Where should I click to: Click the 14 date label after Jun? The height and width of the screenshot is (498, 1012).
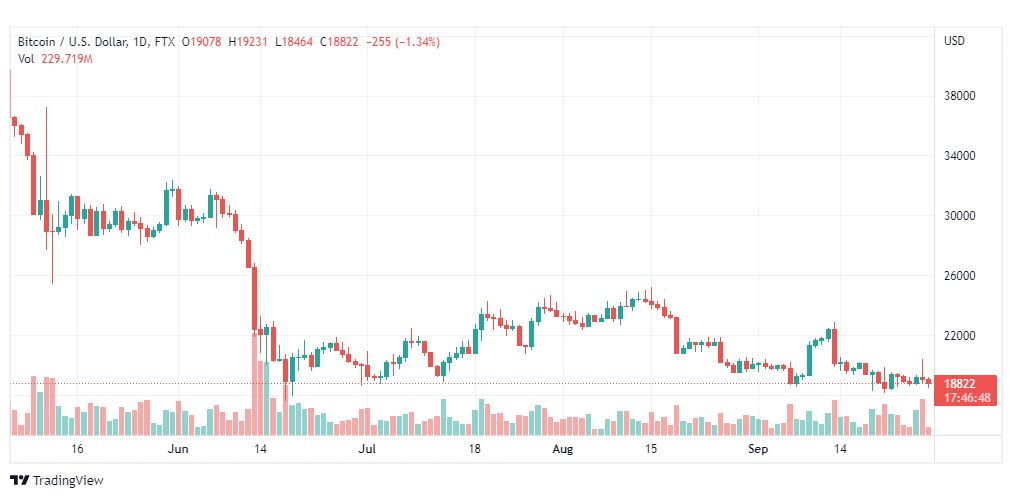(260, 450)
